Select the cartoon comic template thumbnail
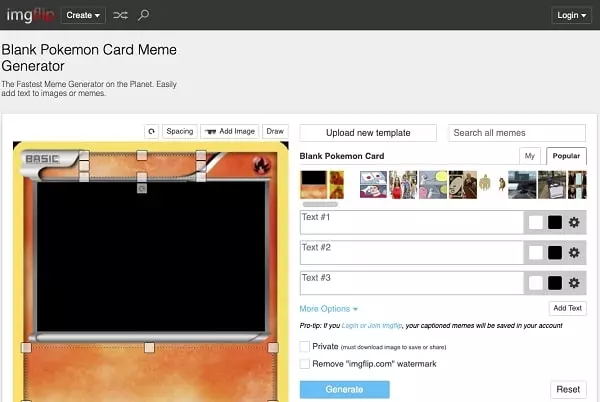The image size is (600, 402). click(373, 185)
